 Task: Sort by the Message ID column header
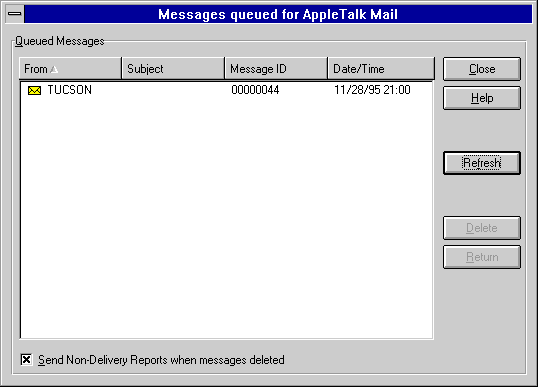pyautogui.click(x=276, y=69)
